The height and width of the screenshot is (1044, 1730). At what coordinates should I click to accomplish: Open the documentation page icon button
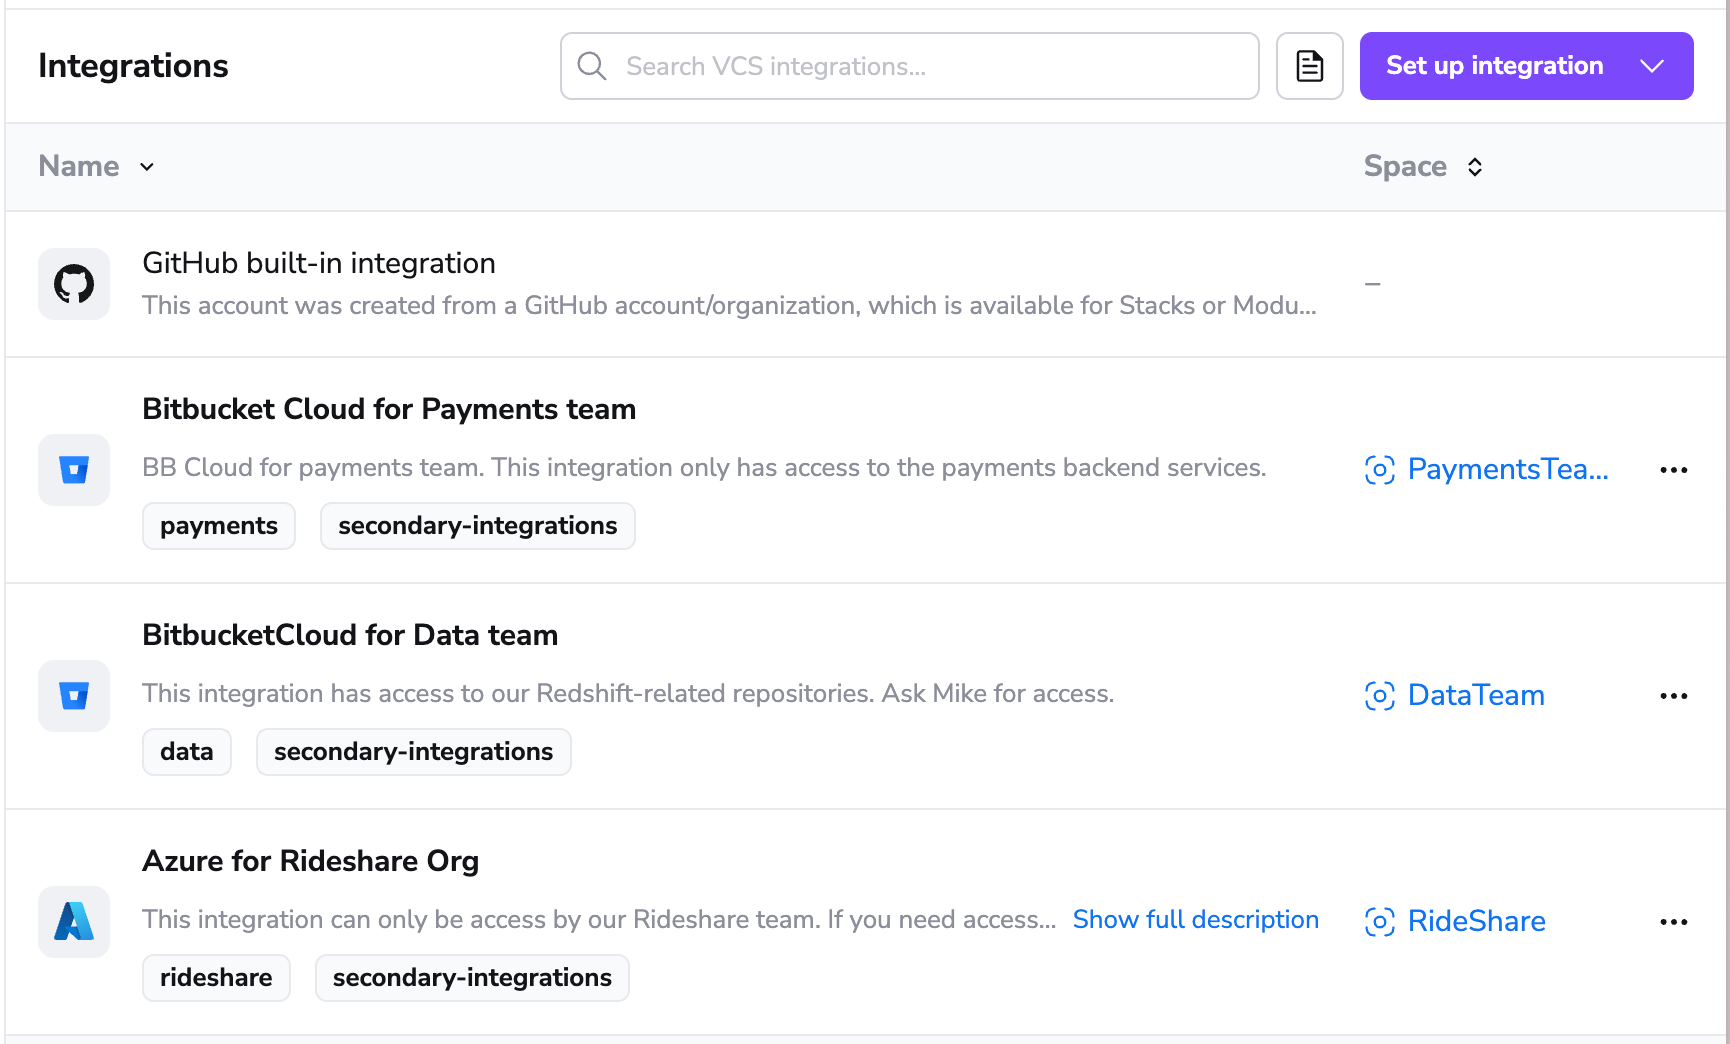point(1309,66)
